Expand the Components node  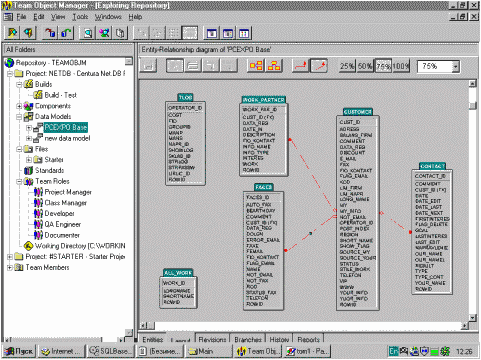tap(19, 106)
